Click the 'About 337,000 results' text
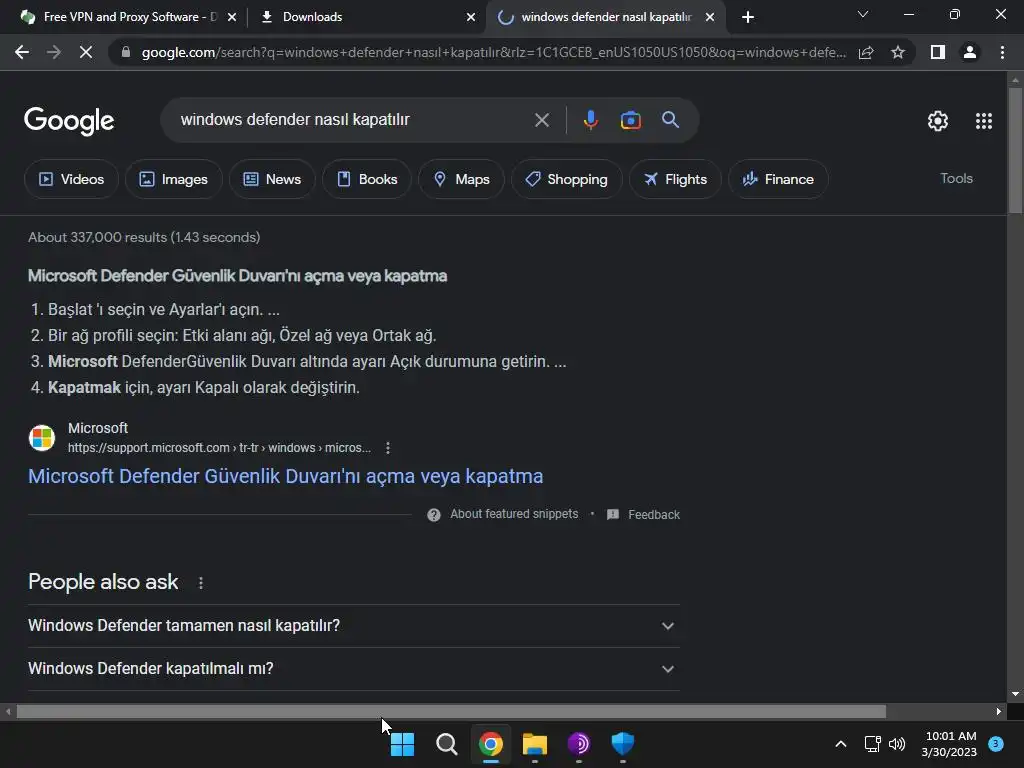This screenshot has width=1024, height=768. pos(144,237)
